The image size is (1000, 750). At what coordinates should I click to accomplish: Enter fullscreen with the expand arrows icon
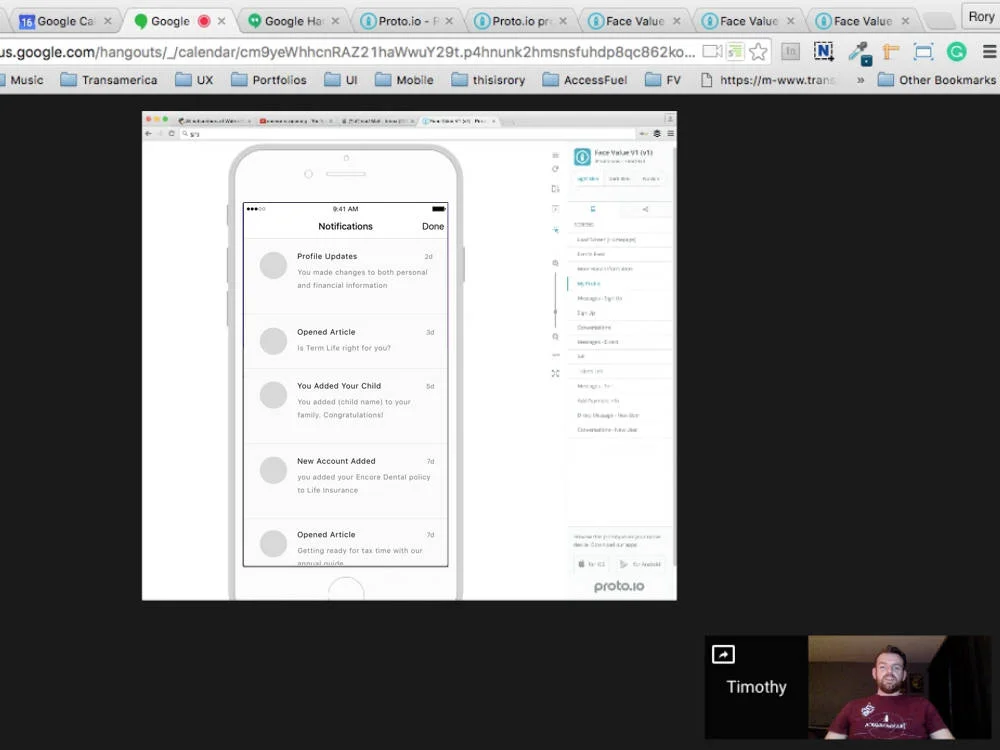[x=555, y=371]
